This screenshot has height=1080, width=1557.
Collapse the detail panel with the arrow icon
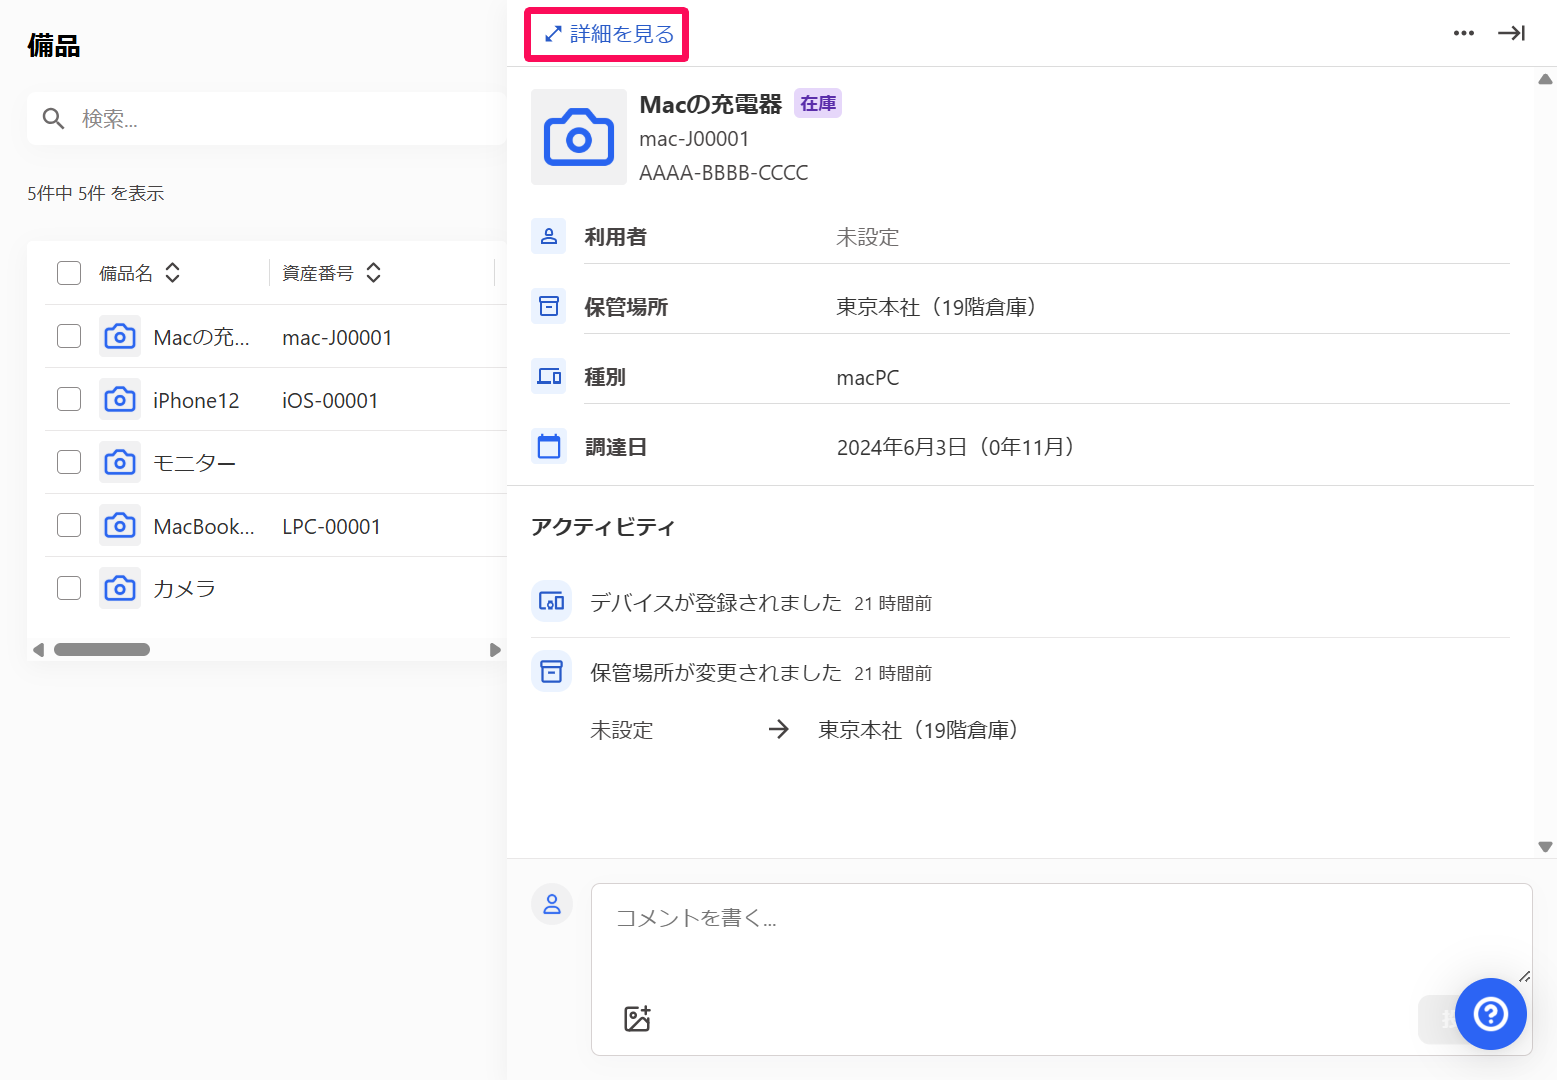1511,33
